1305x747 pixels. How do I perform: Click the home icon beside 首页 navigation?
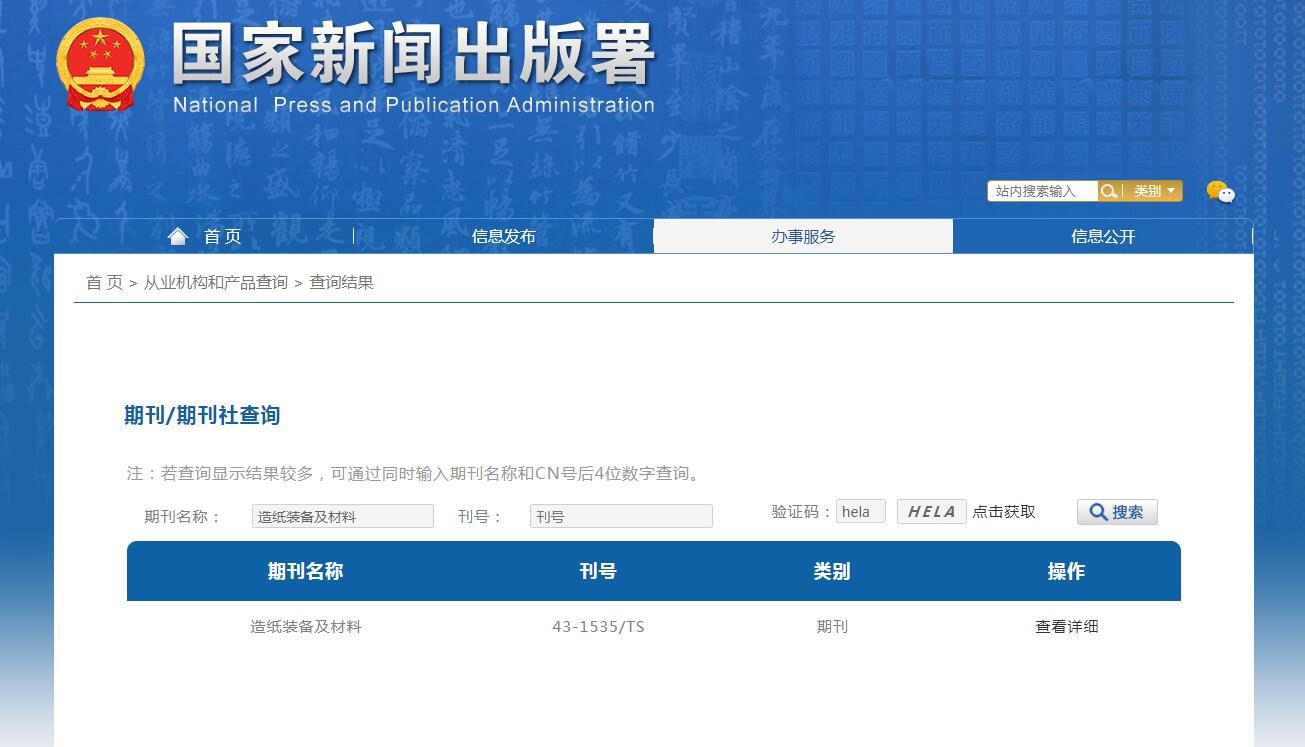178,235
